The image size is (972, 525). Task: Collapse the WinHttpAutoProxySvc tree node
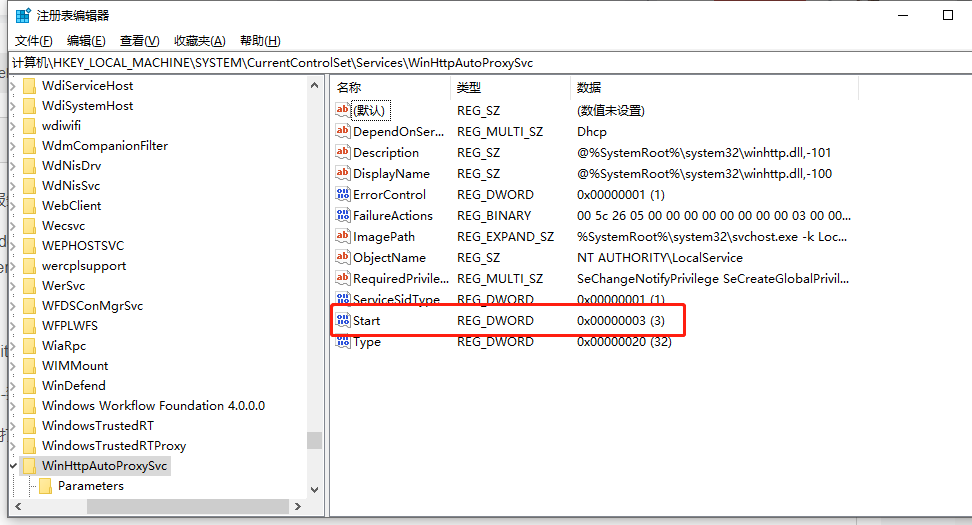[13, 465]
